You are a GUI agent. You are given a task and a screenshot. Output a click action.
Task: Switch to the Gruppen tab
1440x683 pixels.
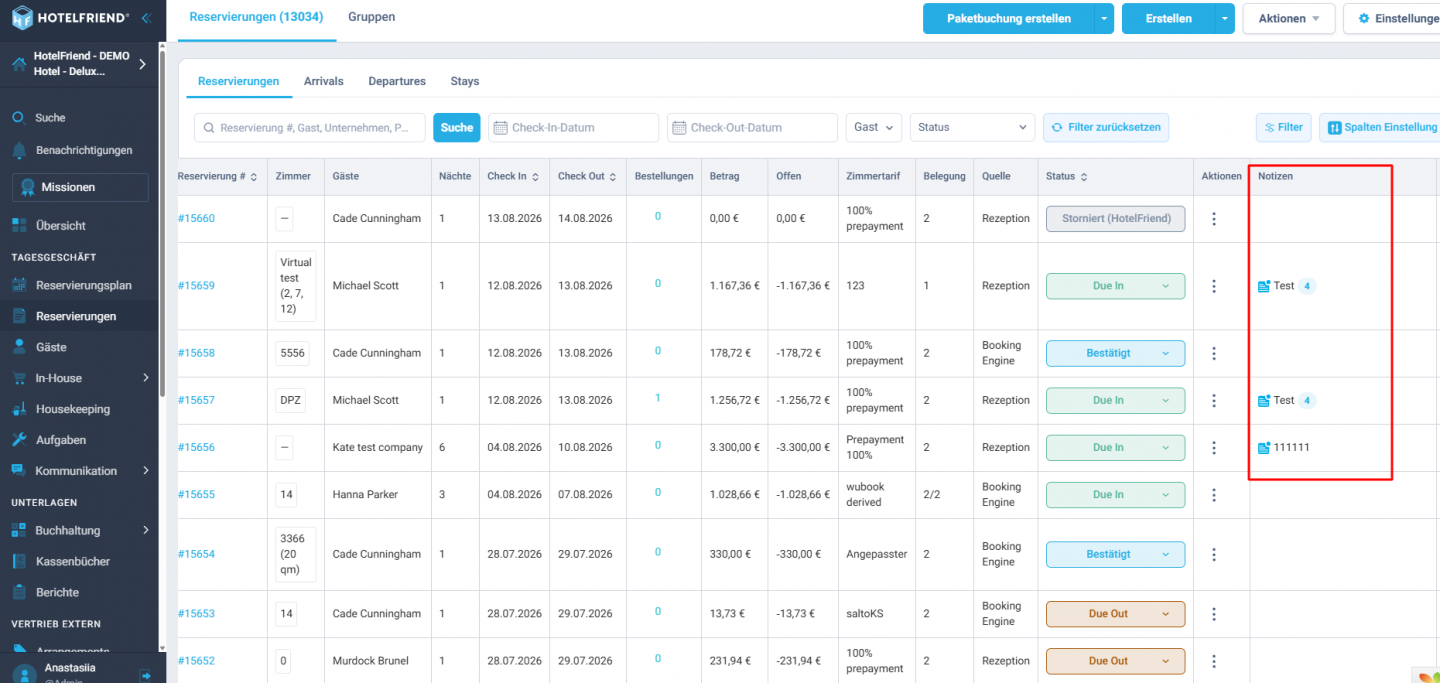pos(371,17)
